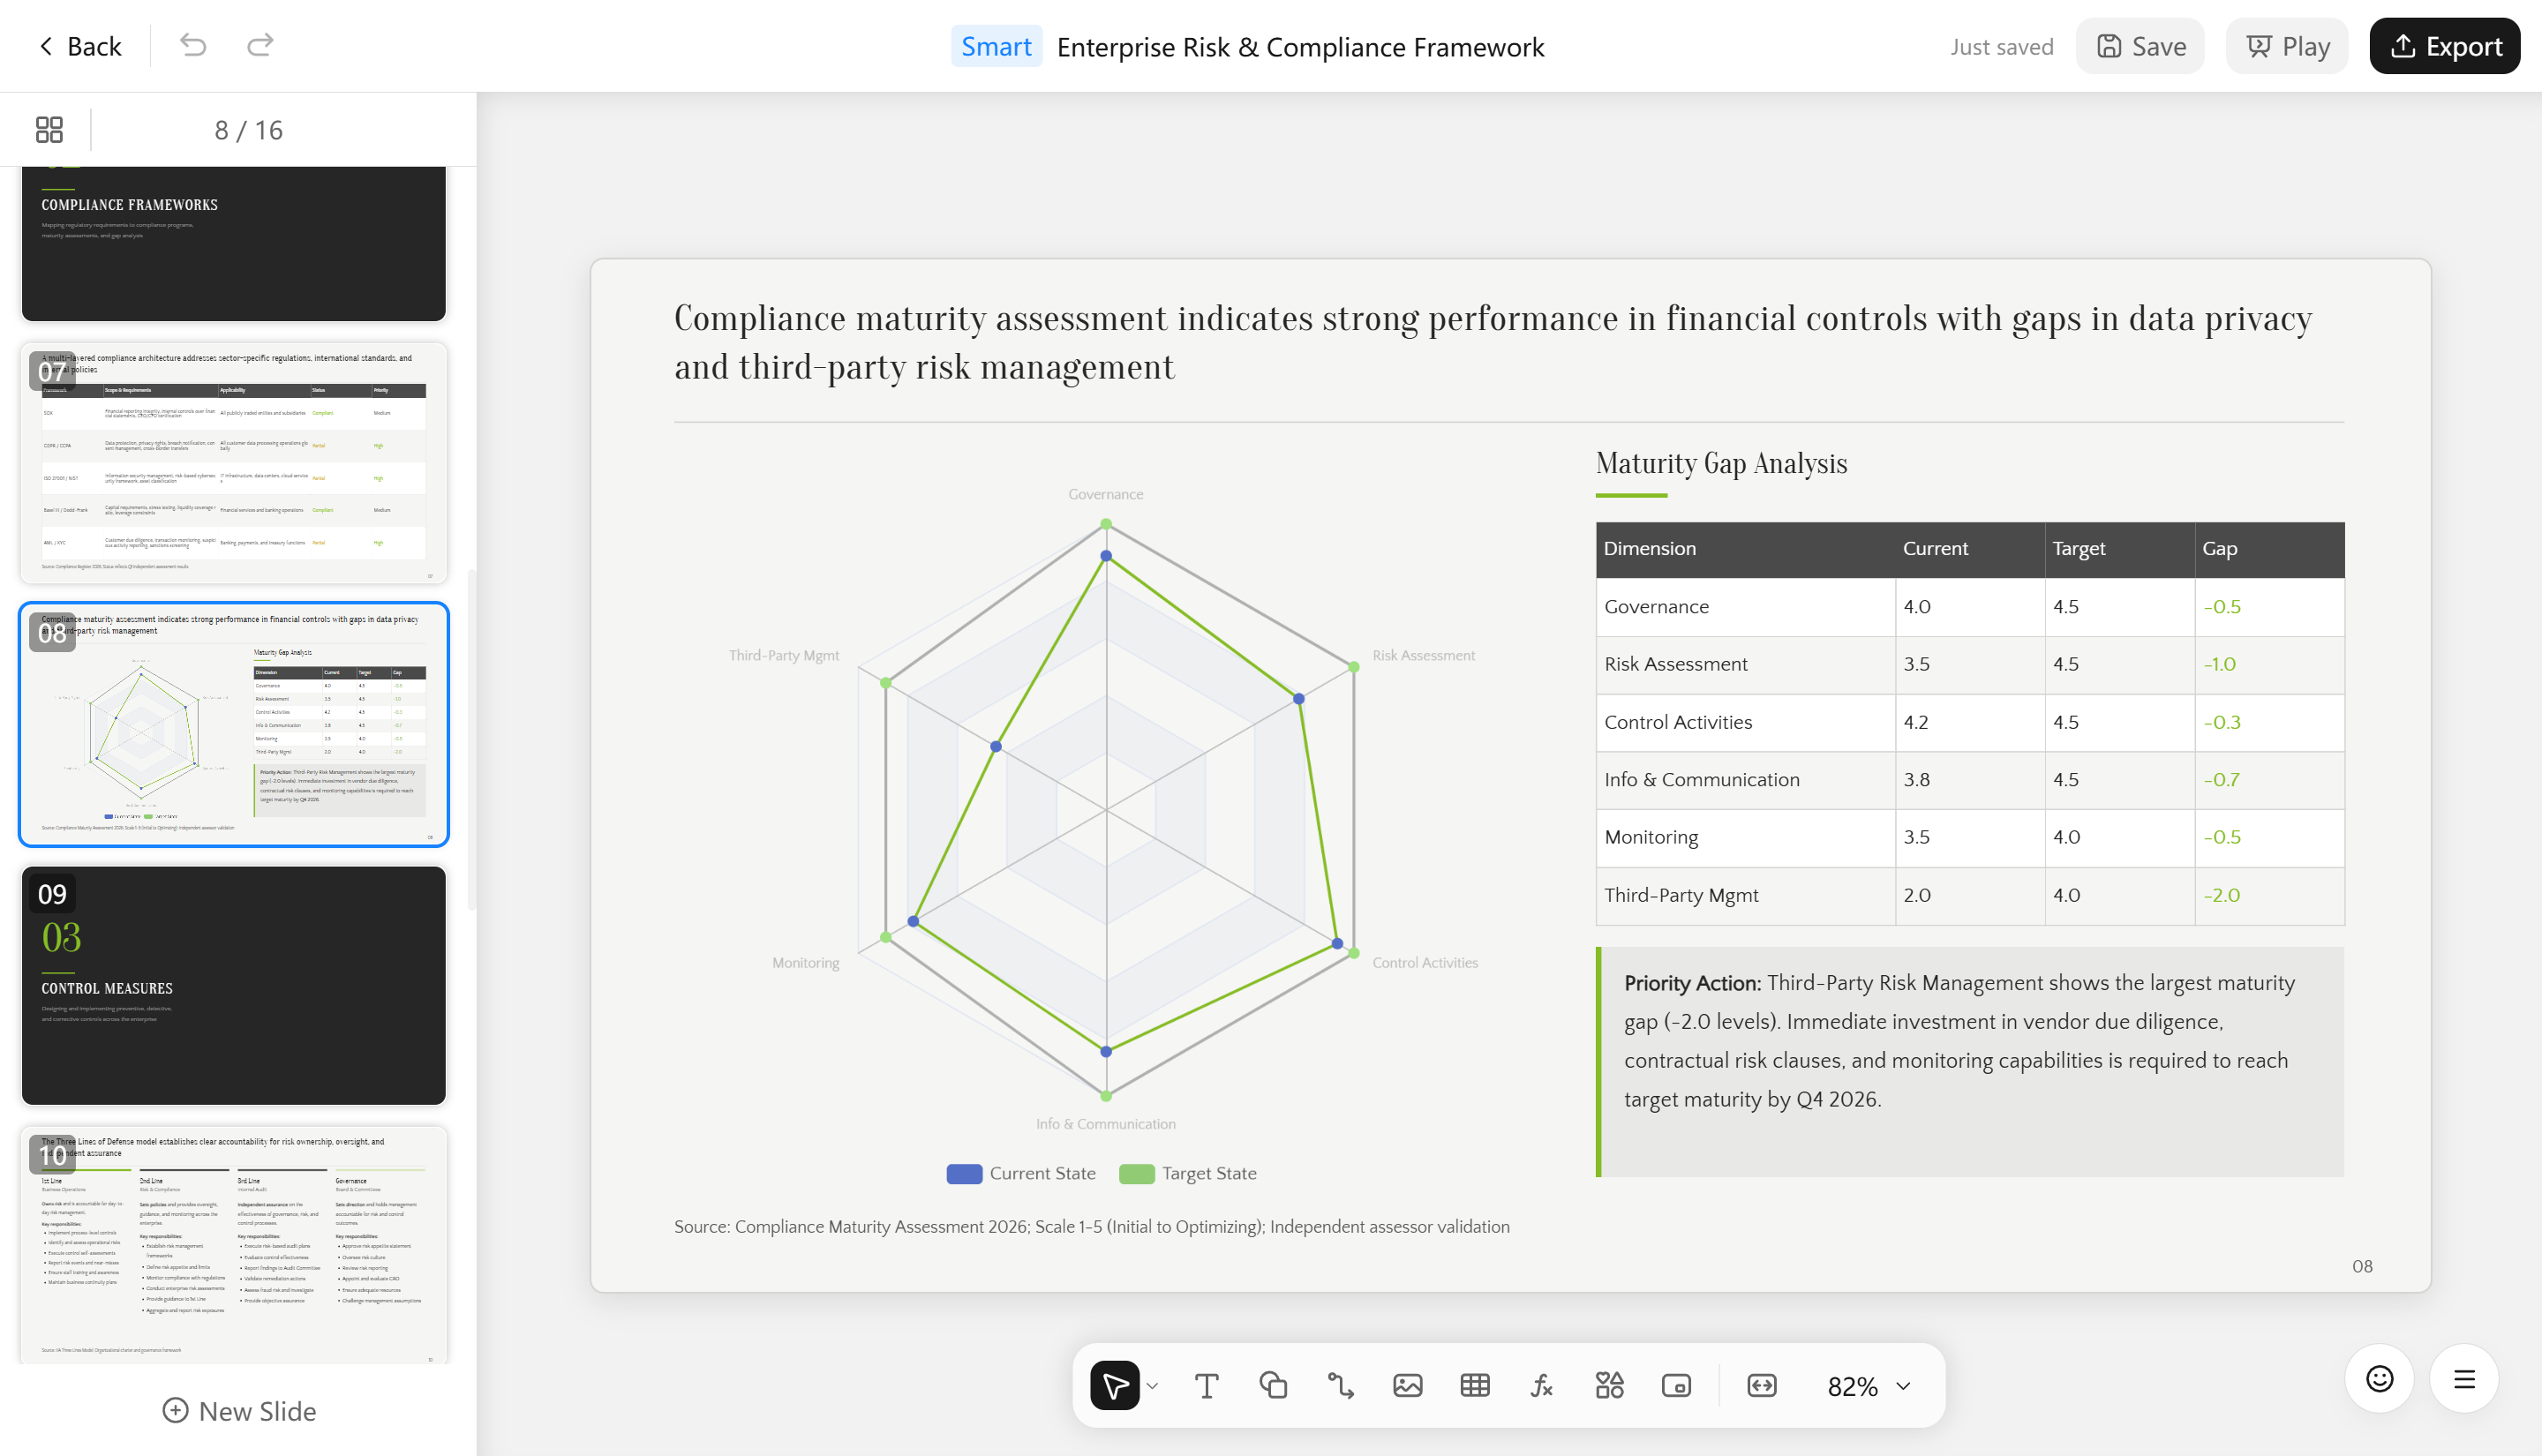Choose the Select pointer tool
Image resolution: width=2542 pixels, height=1456 pixels.
pos(1115,1385)
